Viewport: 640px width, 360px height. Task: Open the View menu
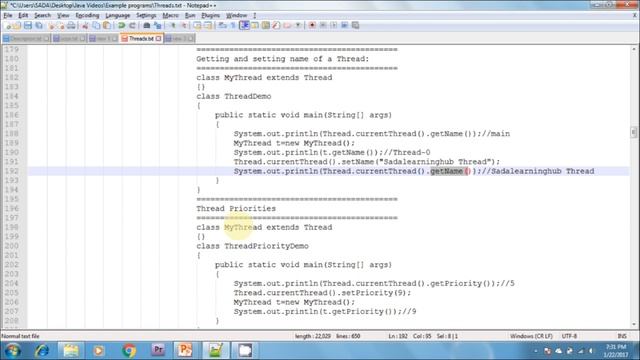pos(63,15)
